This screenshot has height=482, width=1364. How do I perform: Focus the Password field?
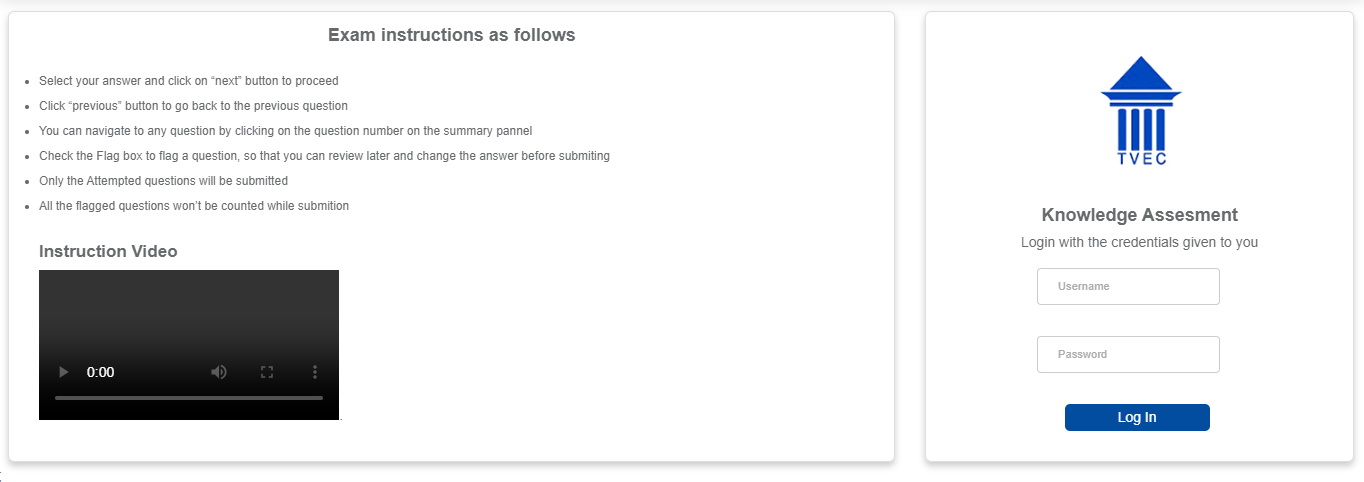tap(1128, 355)
